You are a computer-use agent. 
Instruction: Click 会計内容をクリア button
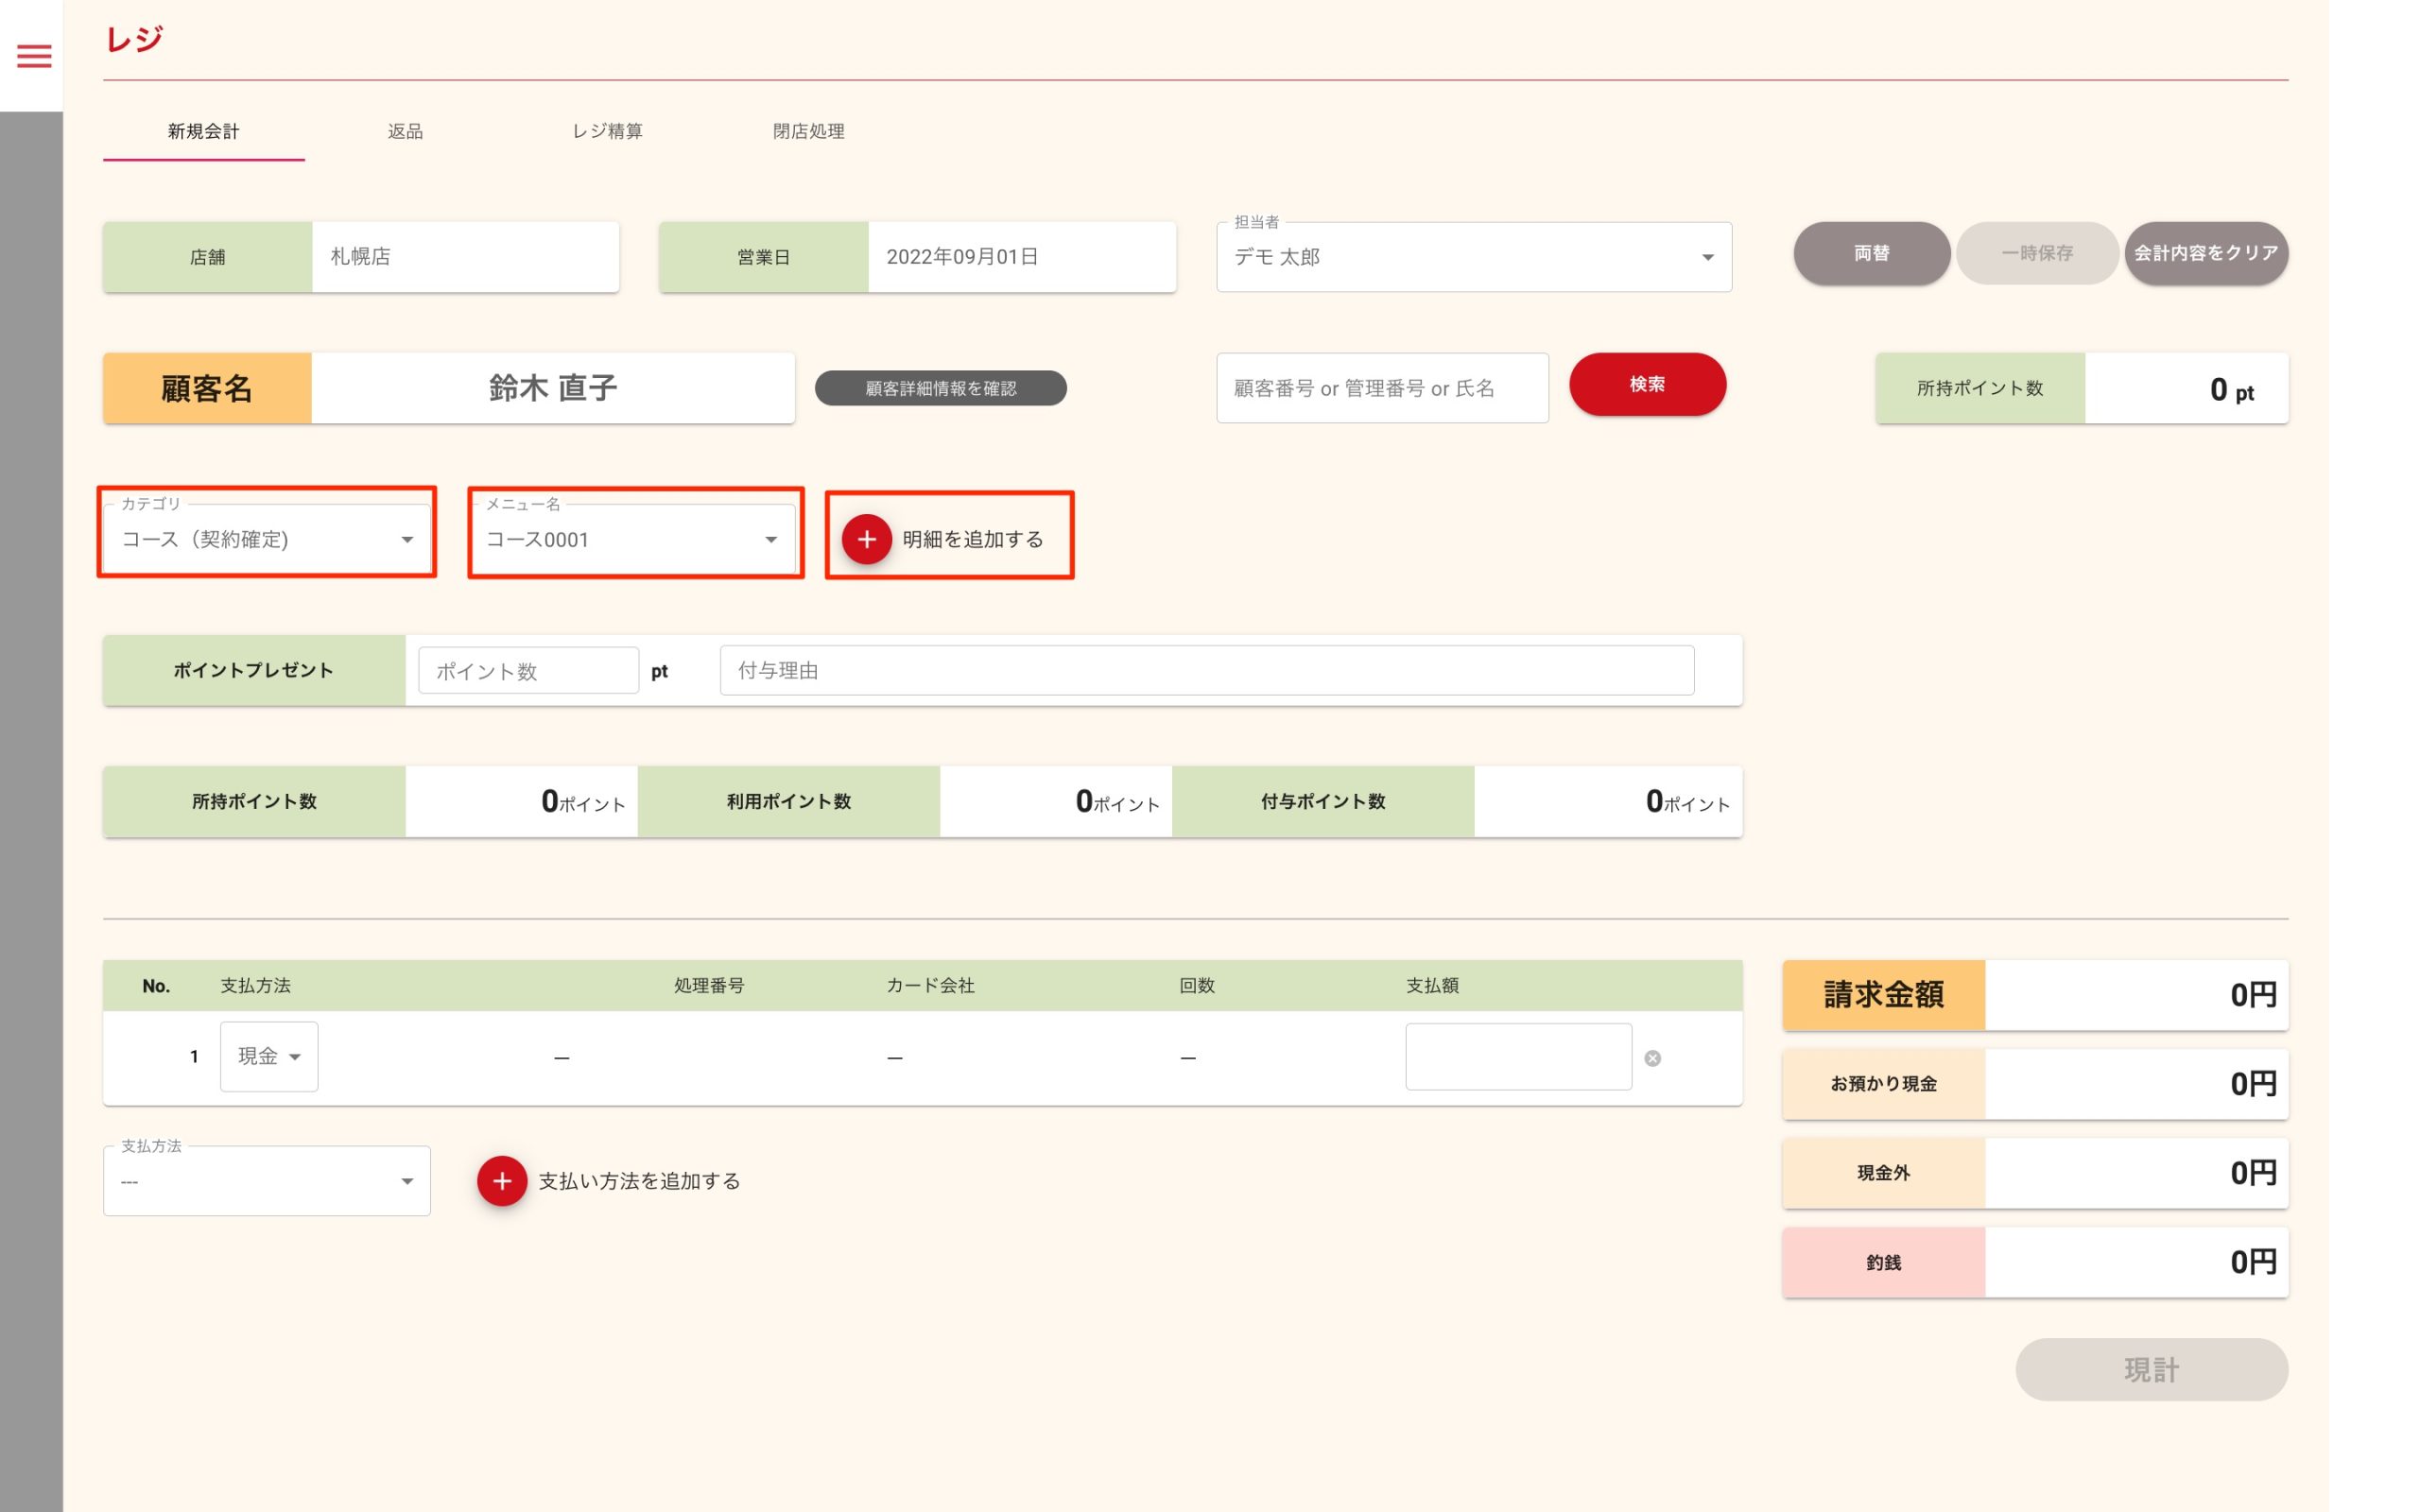(x=2205, y=253)
